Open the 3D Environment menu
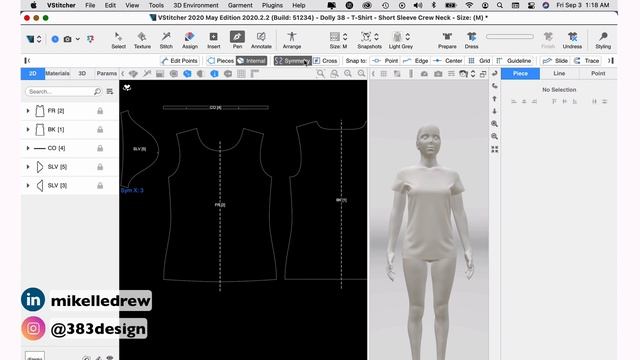Screen dimensions: 640x360 pos(196,5)
